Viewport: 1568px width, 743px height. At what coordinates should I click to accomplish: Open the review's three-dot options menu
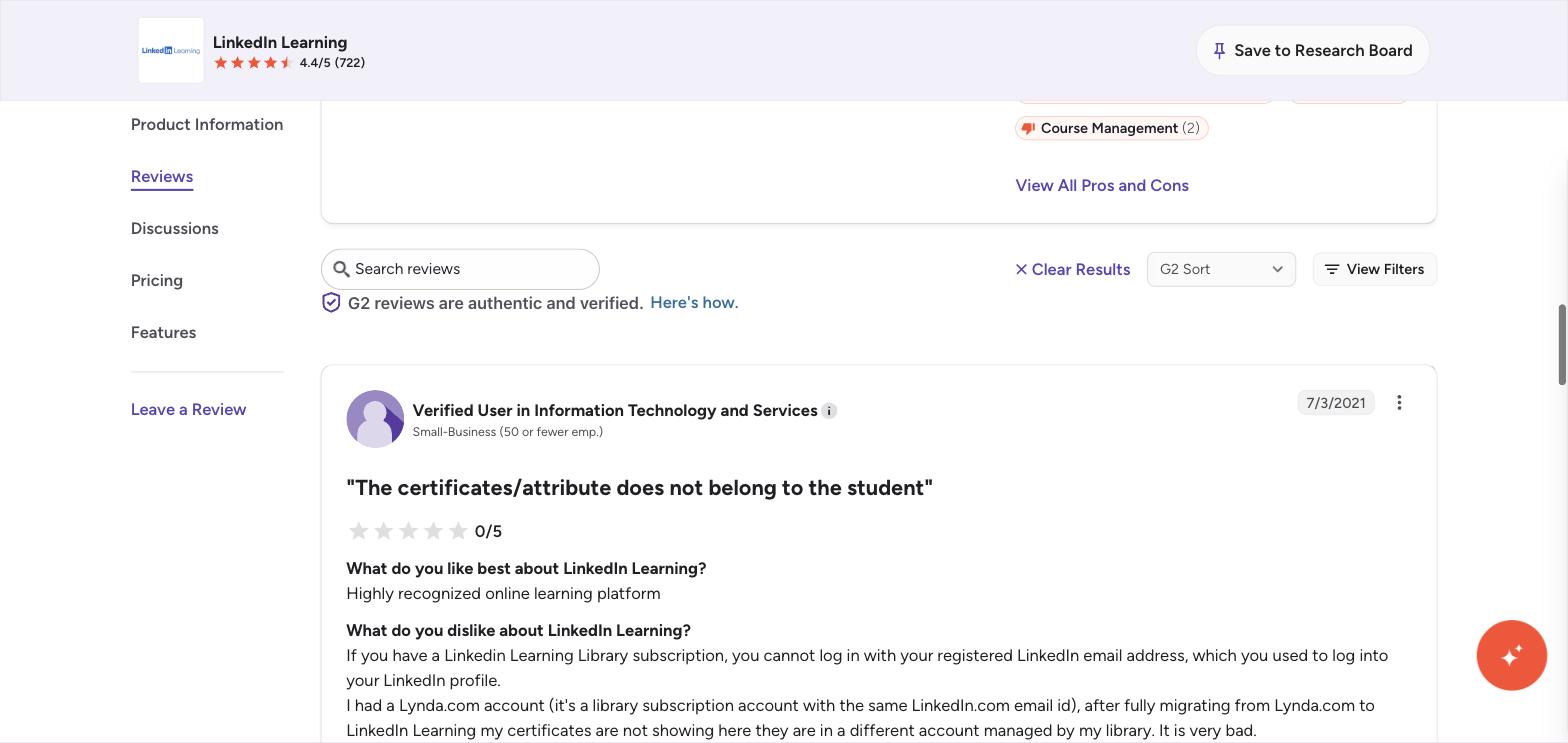point(1399,402)
